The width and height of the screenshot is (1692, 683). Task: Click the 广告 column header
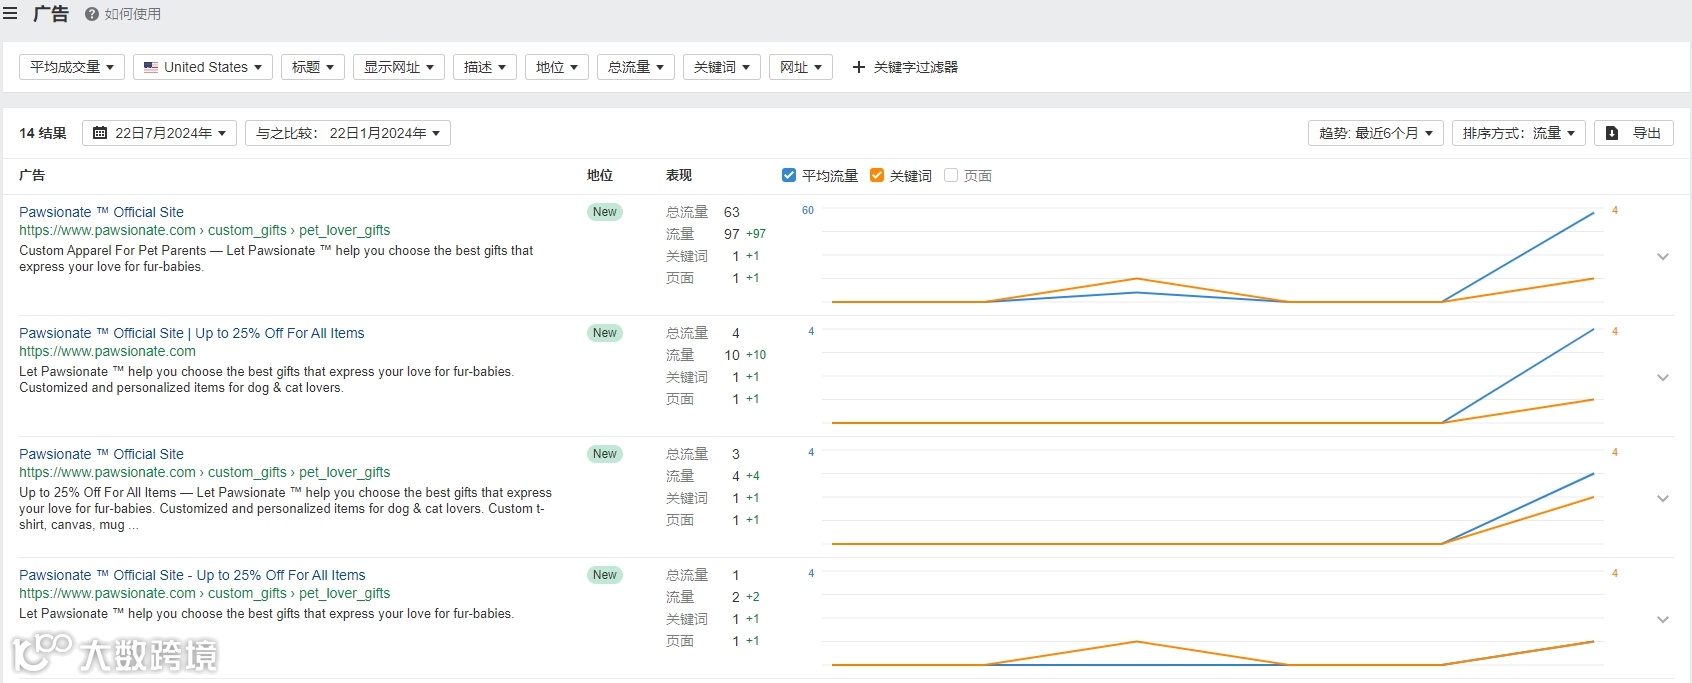[x=32, y=175]
